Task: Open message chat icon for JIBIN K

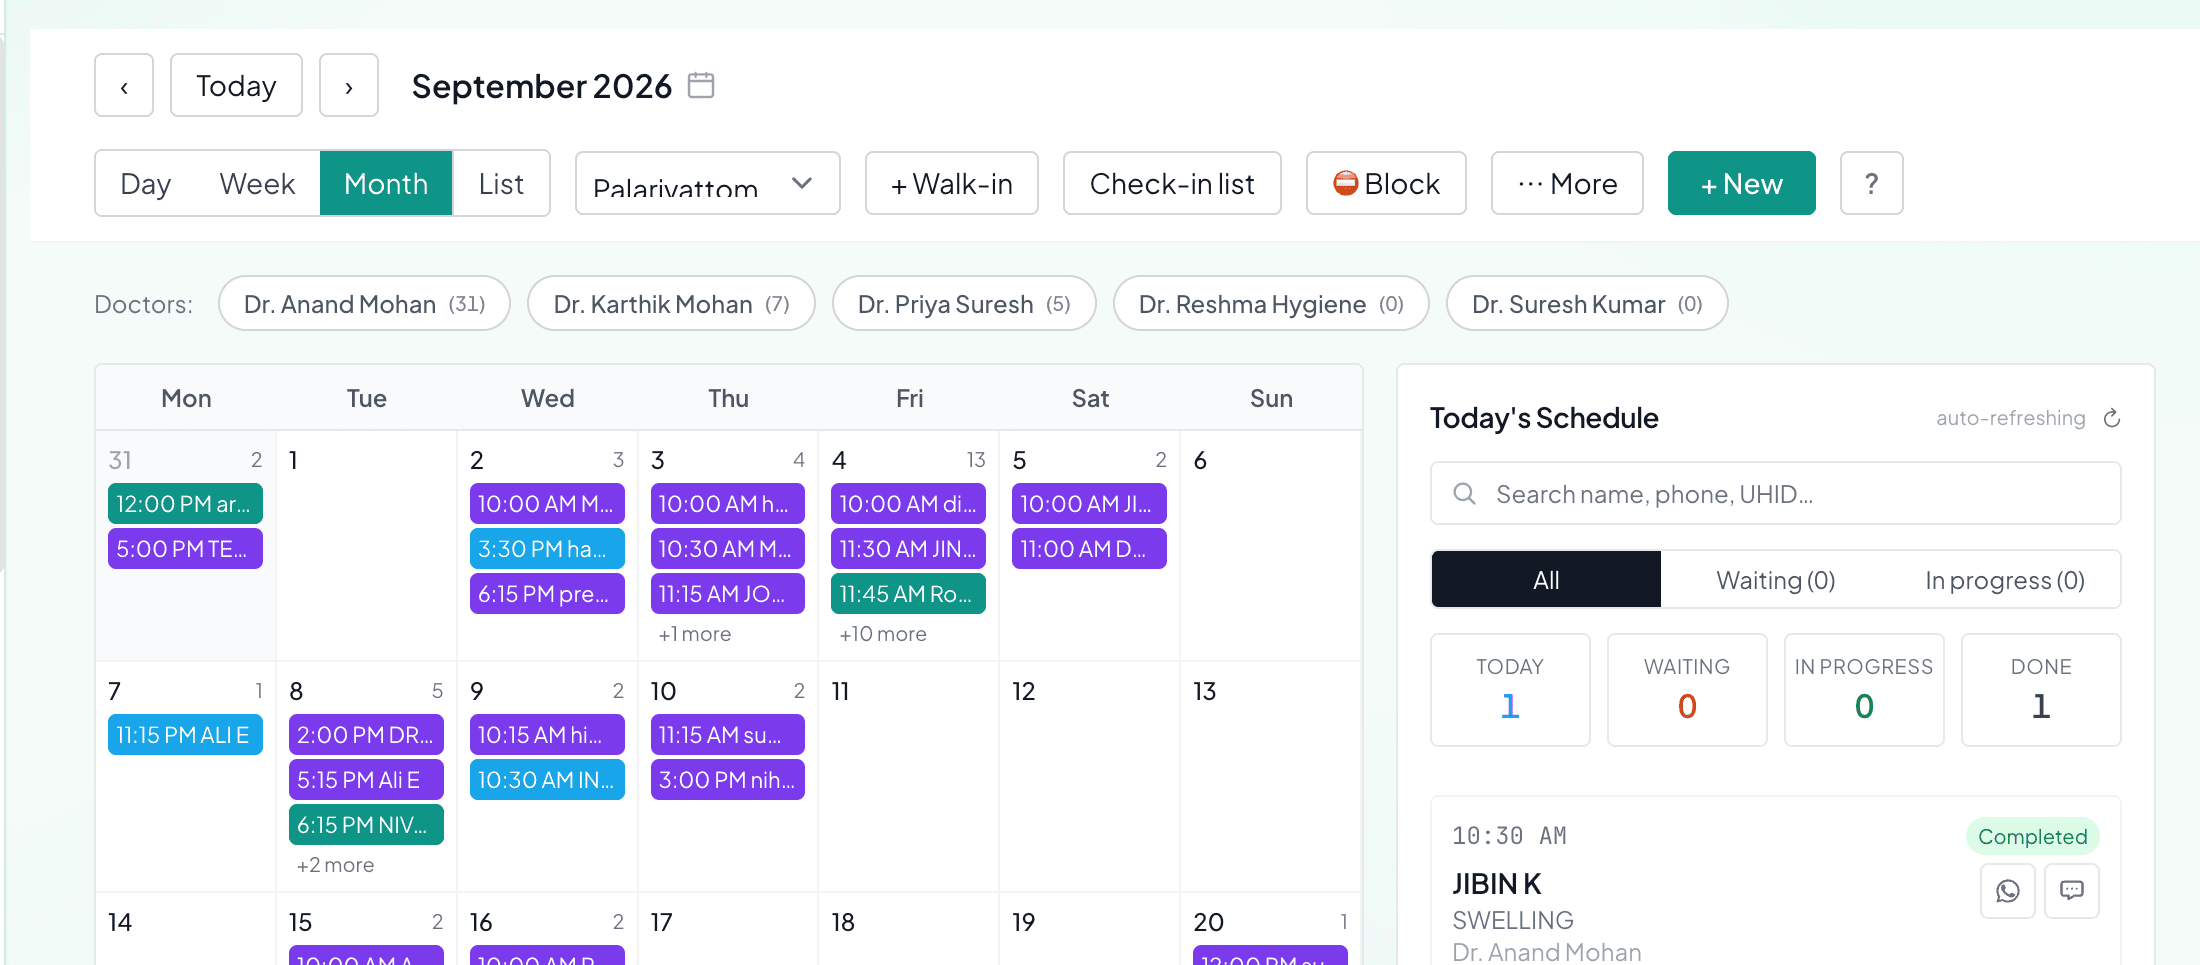Action: (x=2072, y=891)
